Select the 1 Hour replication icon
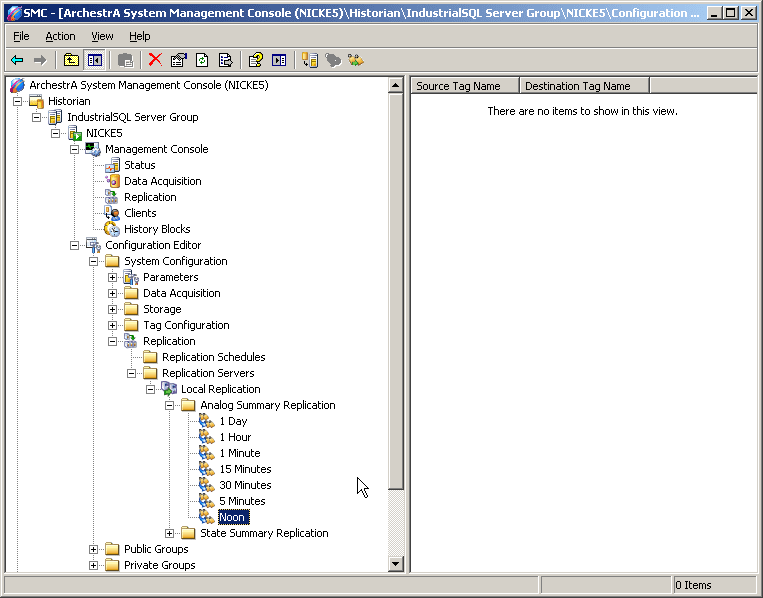The image size is (763, 598). [x=207, y=437]
